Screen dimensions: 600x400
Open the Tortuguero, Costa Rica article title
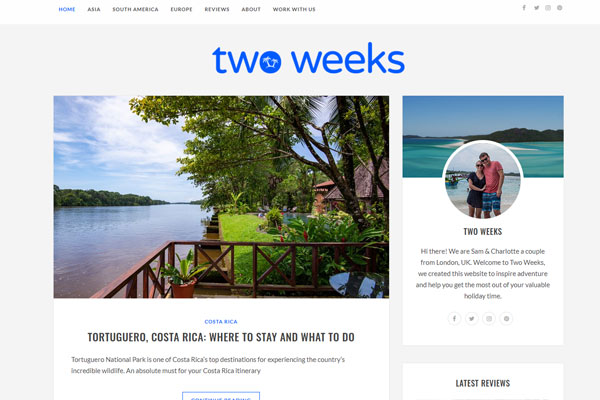click(x=221, y=337)
